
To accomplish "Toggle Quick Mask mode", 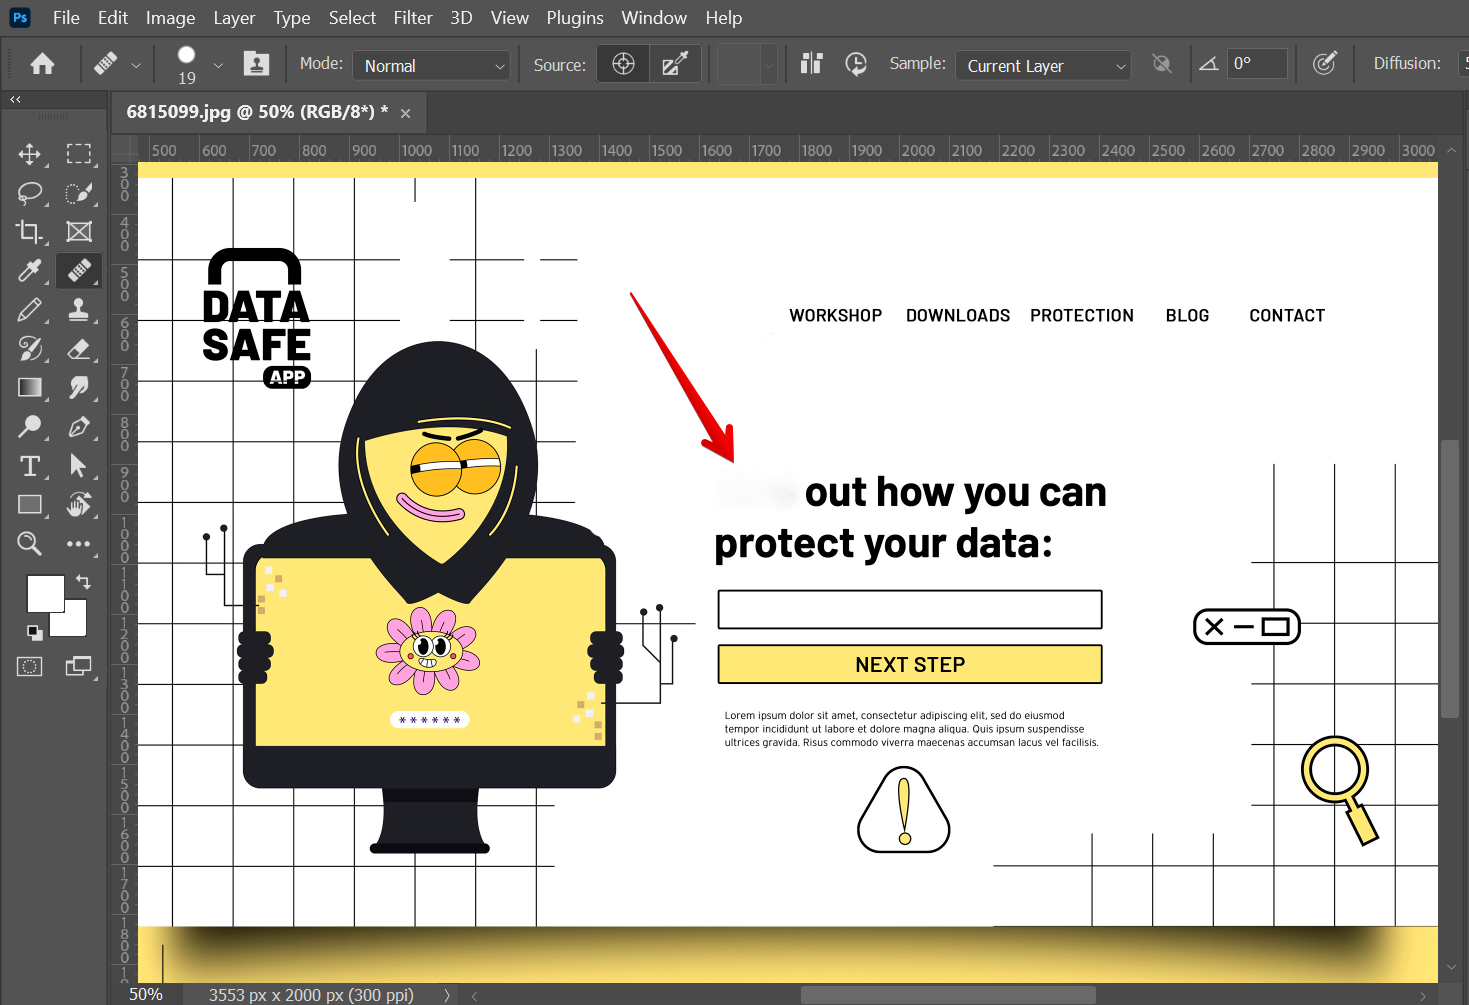I will click(x=30, y=667).
